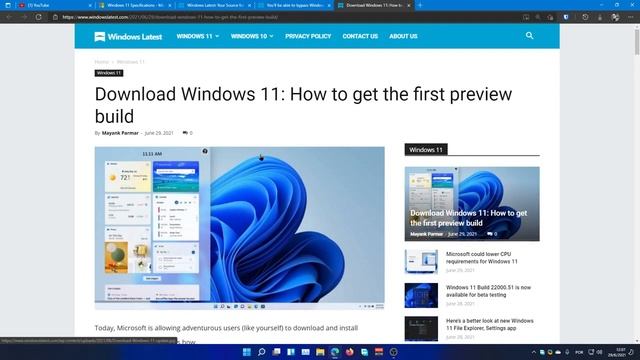The width and height of the screenshot is (640, 360).
Task: Click the POR language indicator in the tray
Action: [579, 352]
